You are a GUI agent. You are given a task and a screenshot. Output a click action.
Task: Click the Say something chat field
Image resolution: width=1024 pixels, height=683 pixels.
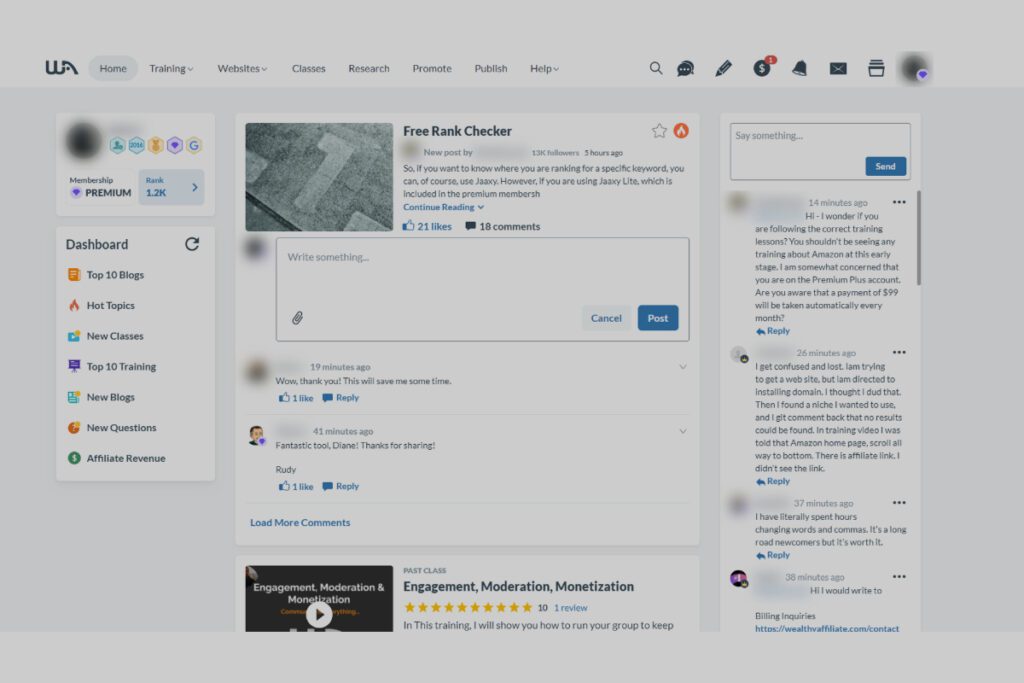click(820, 151)
